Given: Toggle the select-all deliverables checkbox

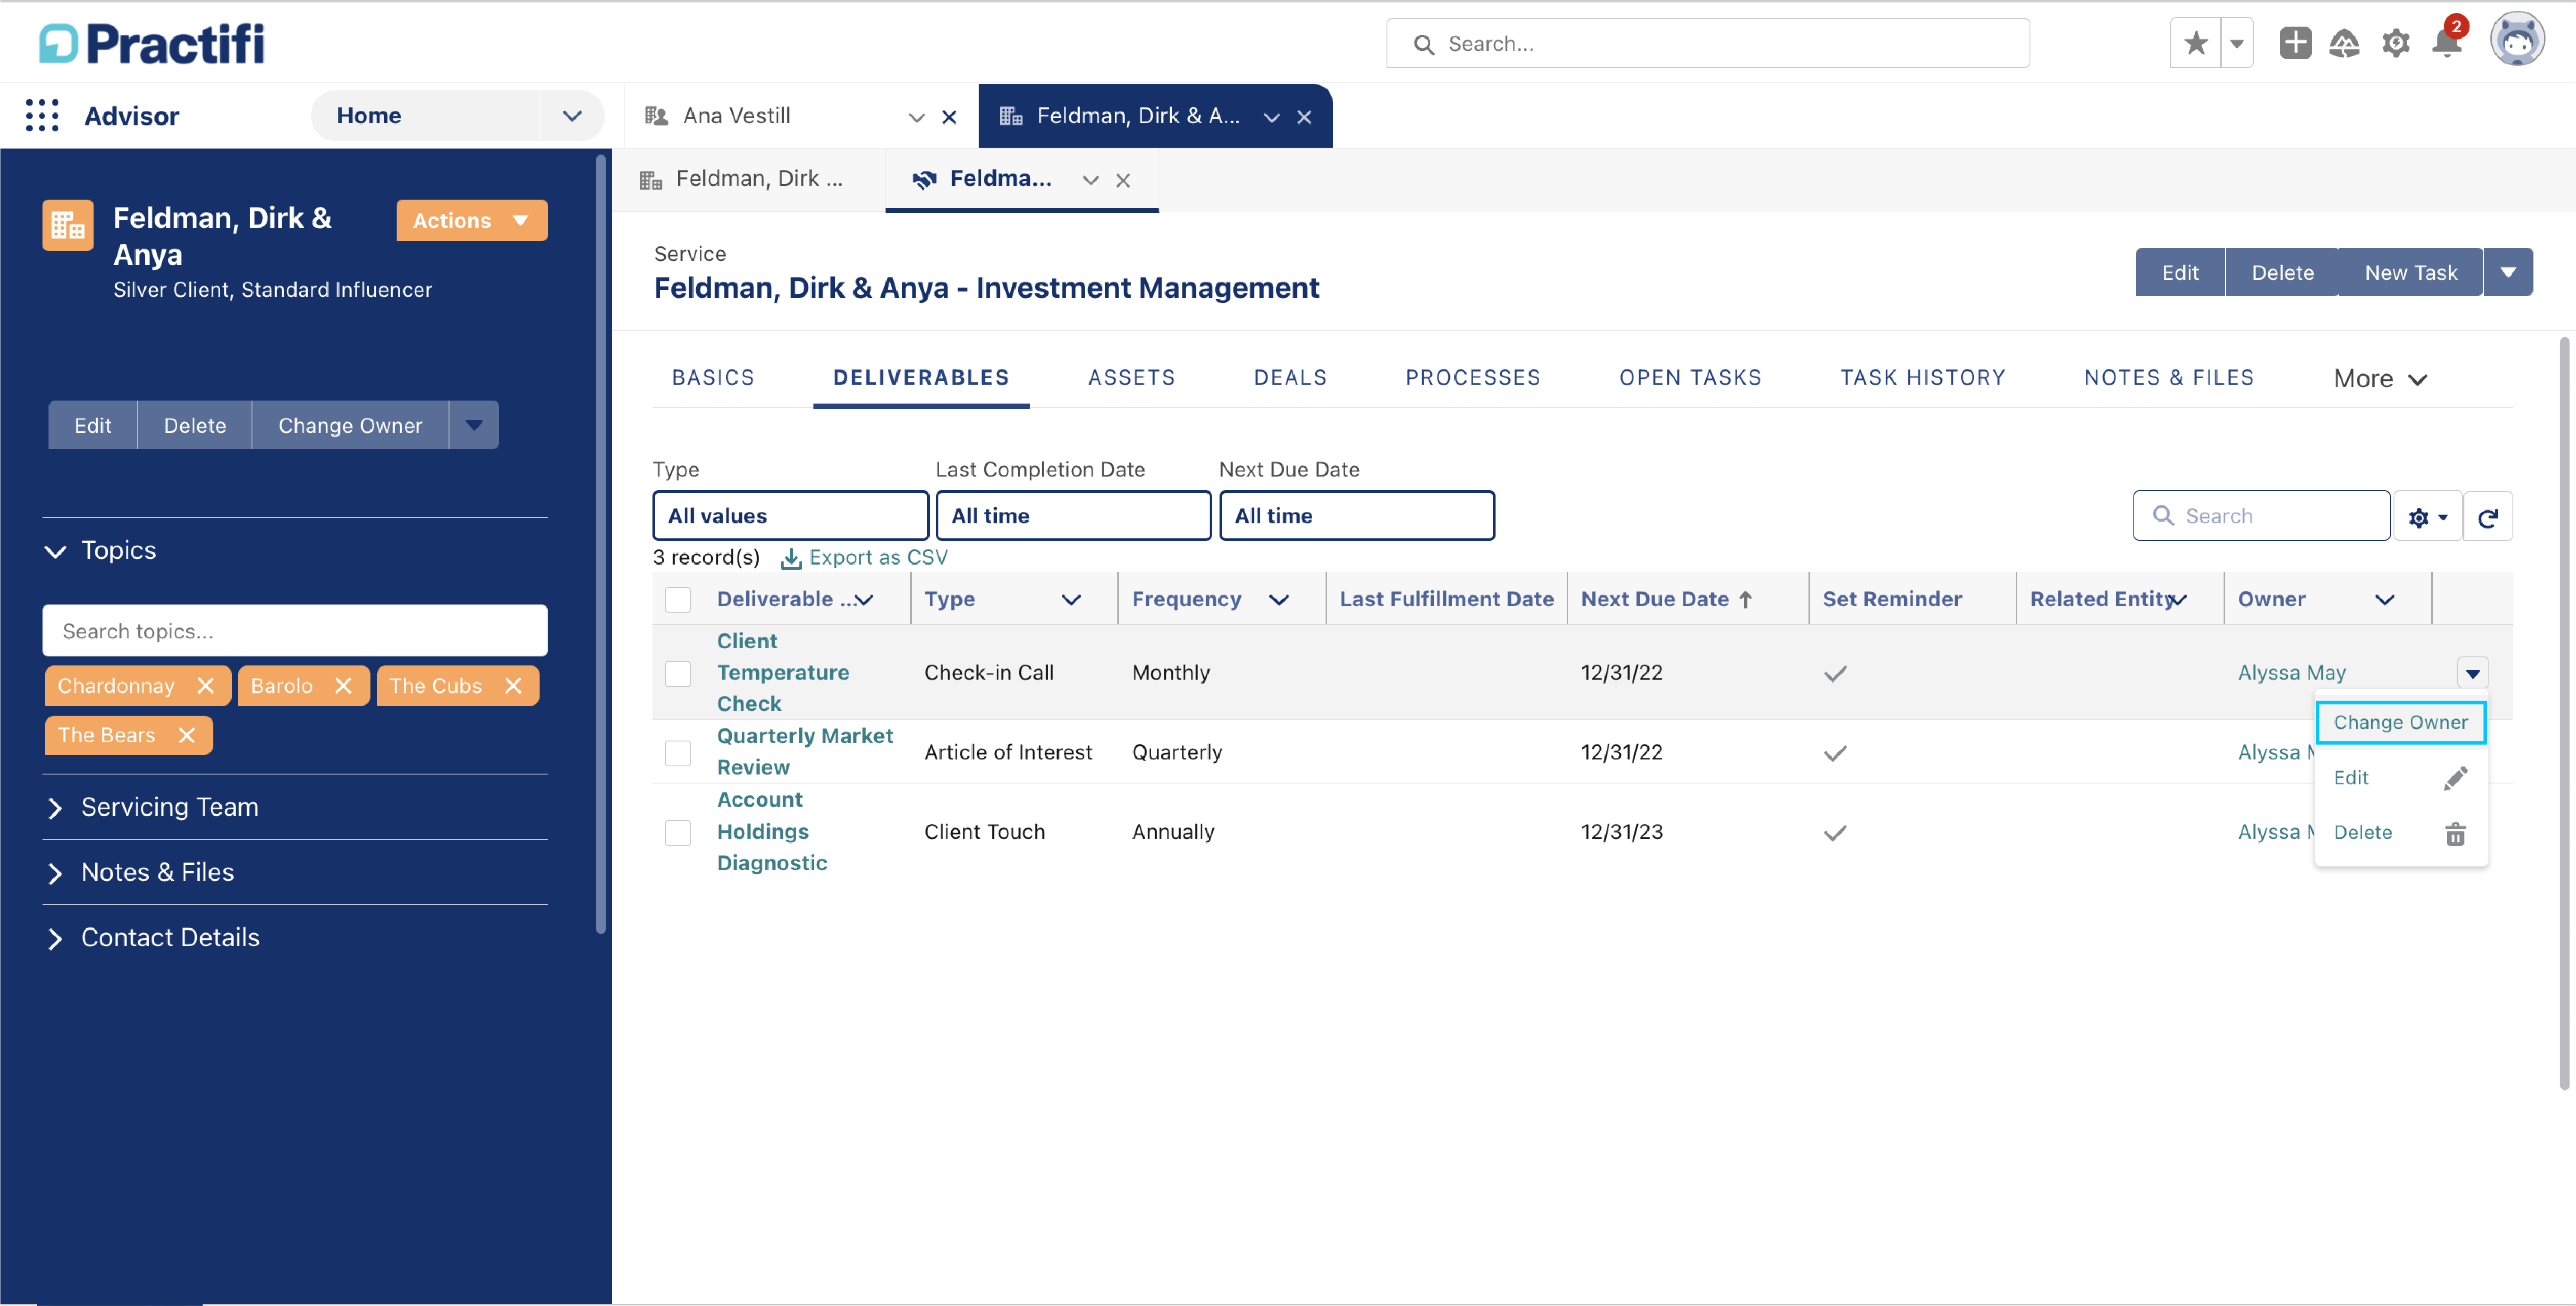Looking at the screenshot, I should (x=678, y=600).
